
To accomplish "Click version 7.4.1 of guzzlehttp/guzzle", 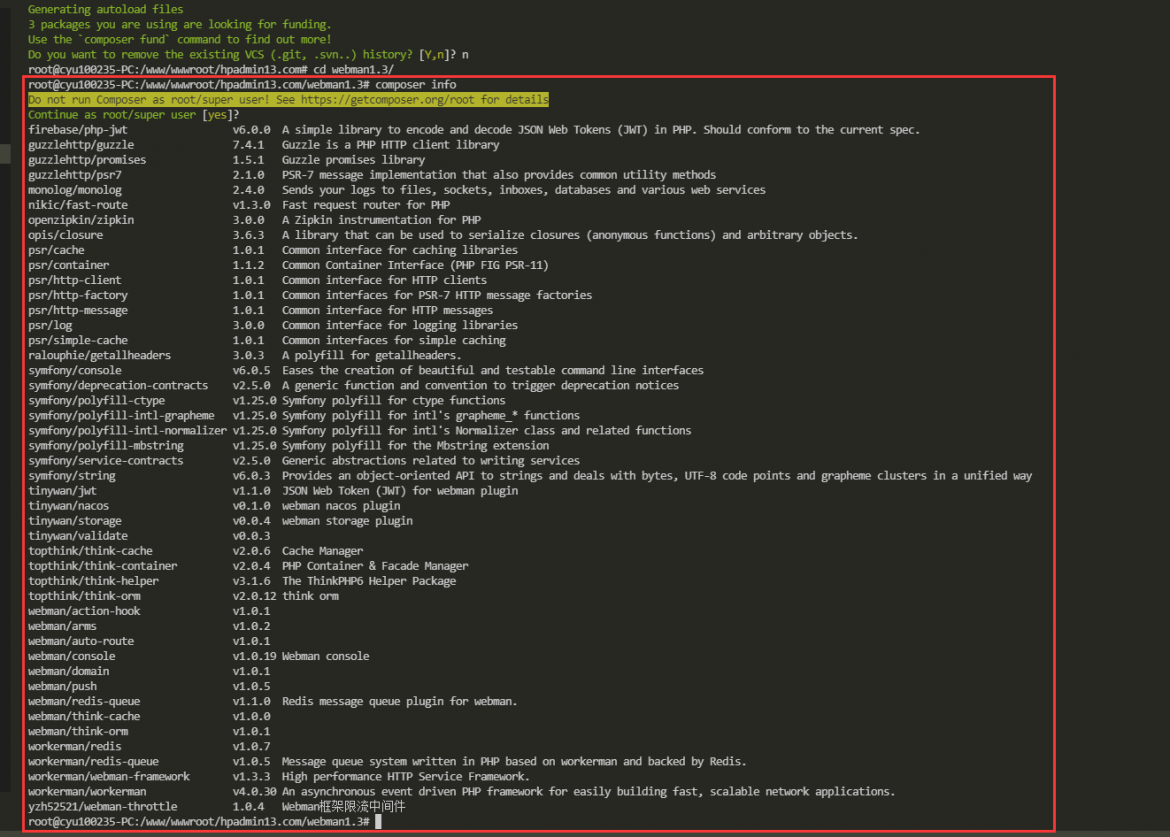I will (248, 145).
